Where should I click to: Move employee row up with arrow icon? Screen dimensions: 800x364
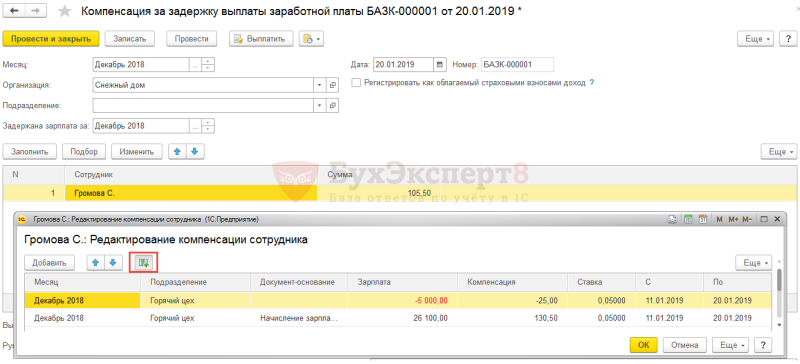(177, 152)
